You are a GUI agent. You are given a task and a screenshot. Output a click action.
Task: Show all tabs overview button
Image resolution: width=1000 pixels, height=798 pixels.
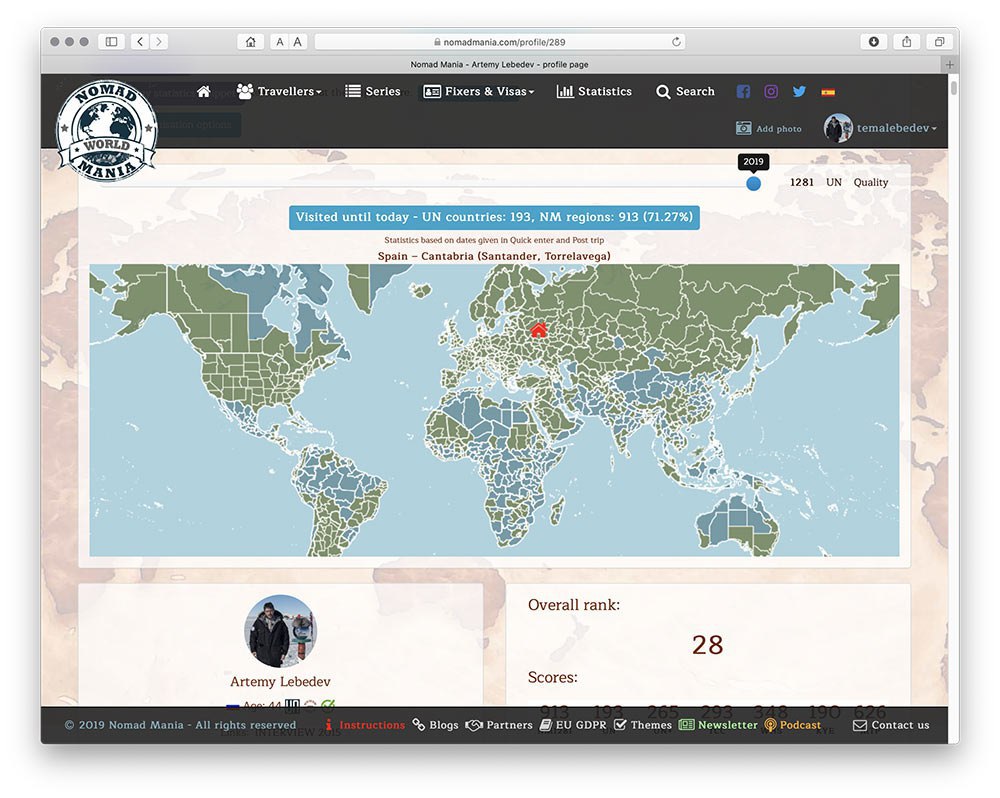click(x=939, y=42)
